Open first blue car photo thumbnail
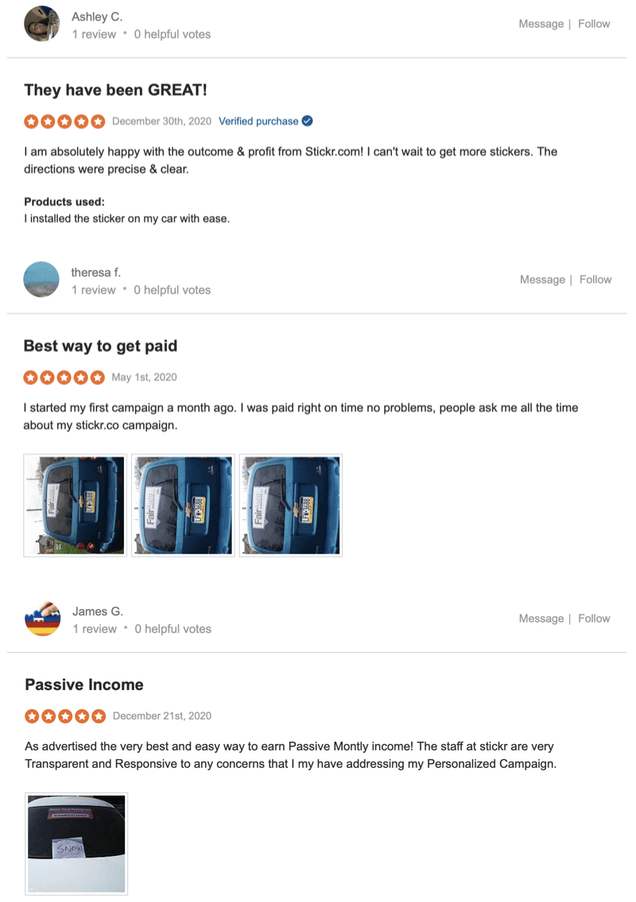 coord(75,505)
